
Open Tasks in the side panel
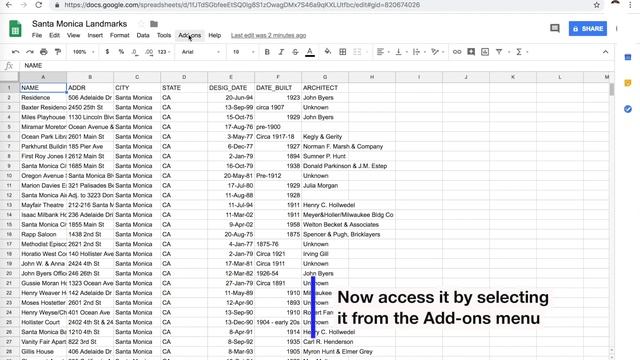click(628, 109)
